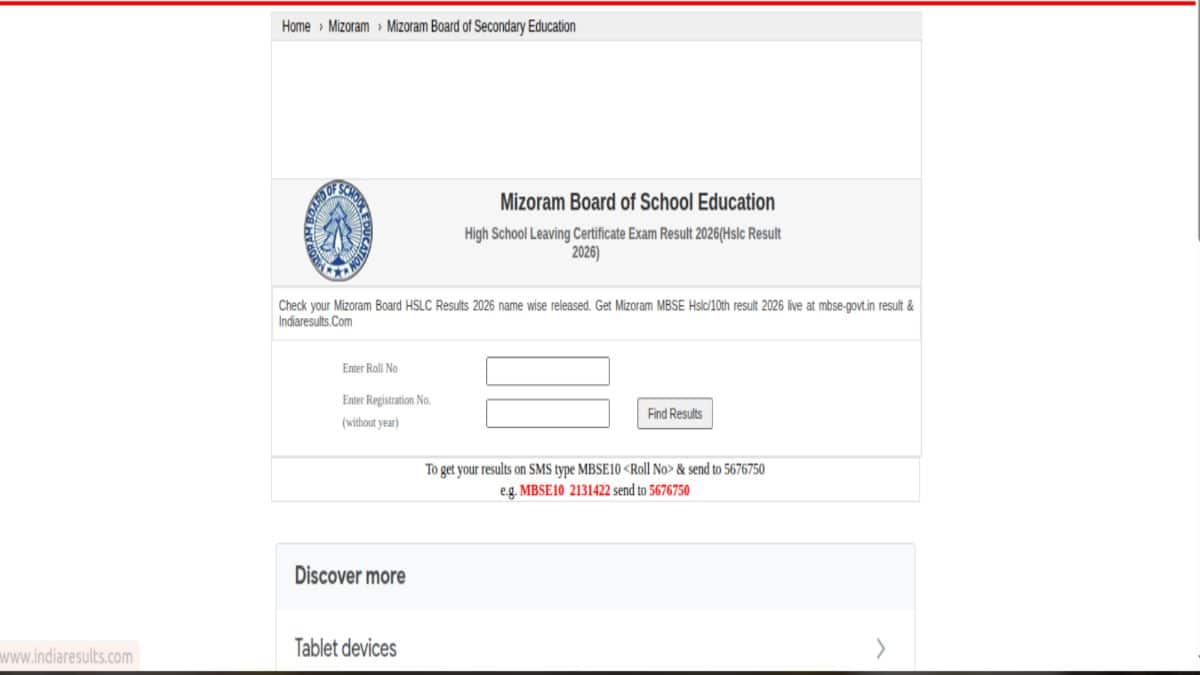This screenshot has width=1200, height=675.
Task: Open the Tablet devices suggestion
Action: 346,648
